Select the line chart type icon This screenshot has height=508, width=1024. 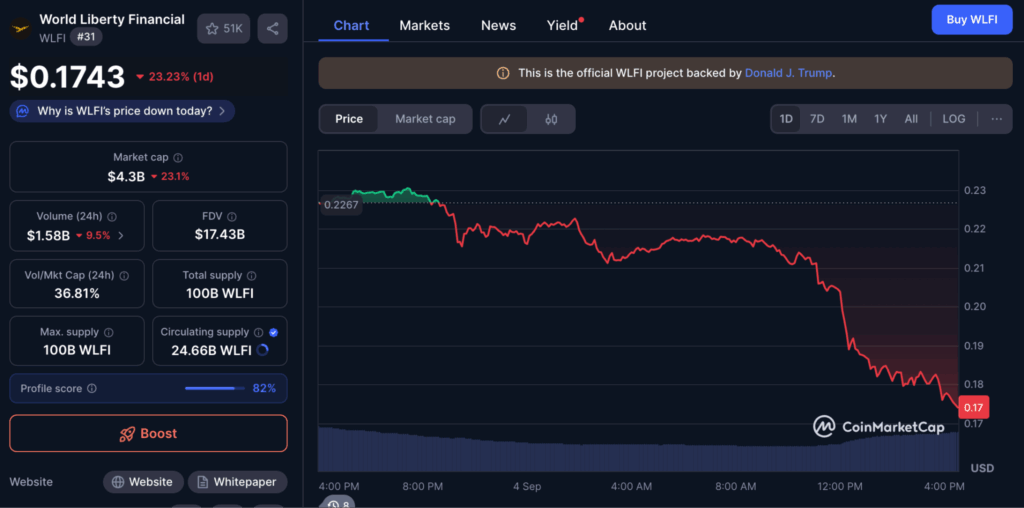pos(505,119)
